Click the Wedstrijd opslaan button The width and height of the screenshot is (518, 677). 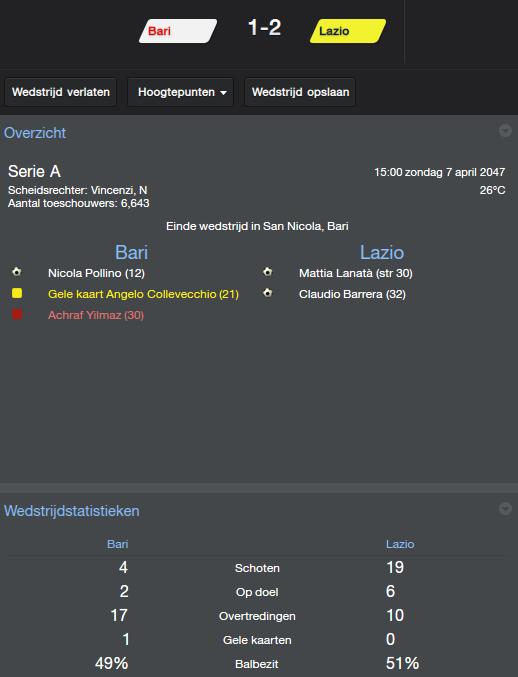tap(300, 92)
